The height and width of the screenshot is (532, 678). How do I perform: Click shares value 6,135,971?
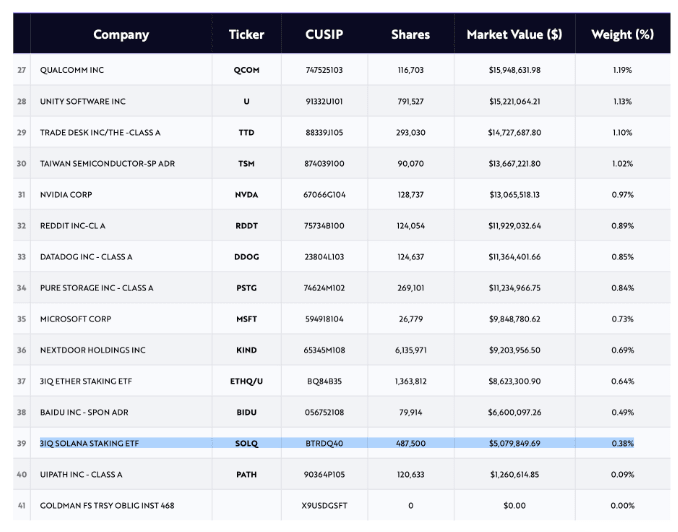[x=411, y=350]
